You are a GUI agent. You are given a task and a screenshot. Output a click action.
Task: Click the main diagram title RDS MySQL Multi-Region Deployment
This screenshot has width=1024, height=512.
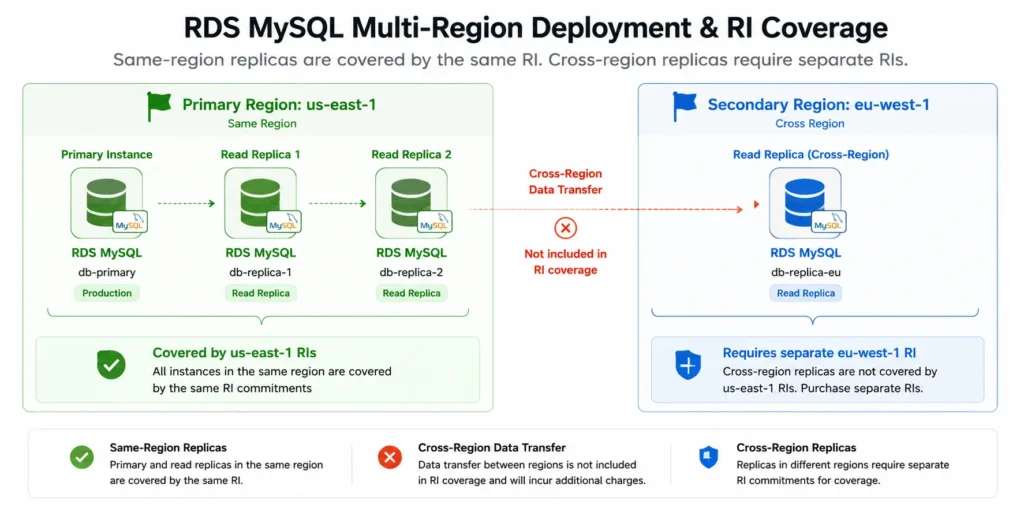tap(536, 29)
